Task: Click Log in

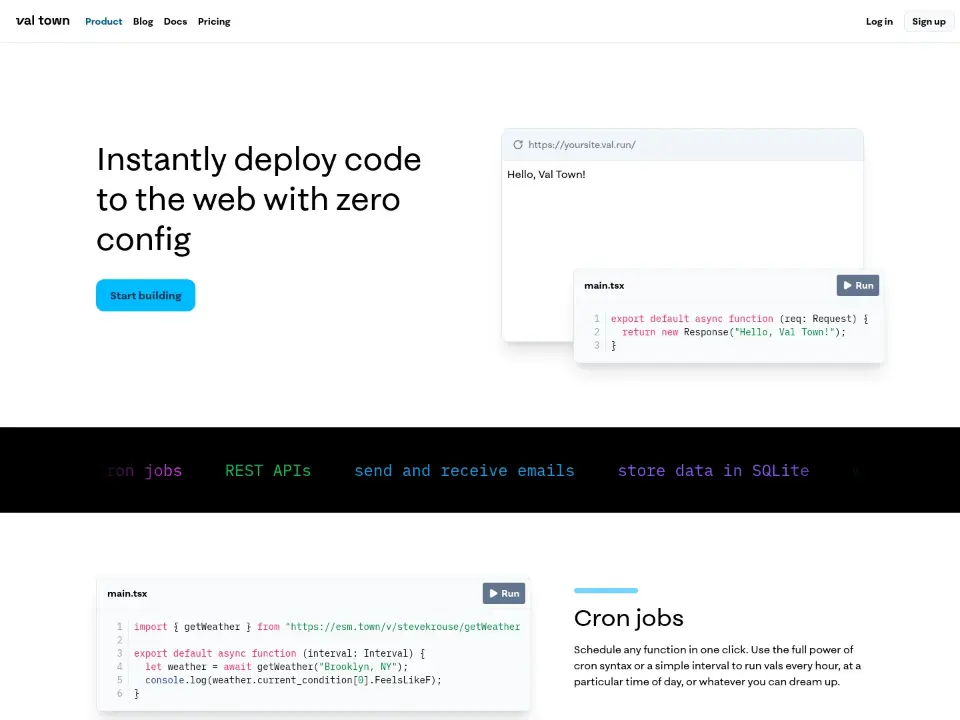Action: (x=879, y=21)
